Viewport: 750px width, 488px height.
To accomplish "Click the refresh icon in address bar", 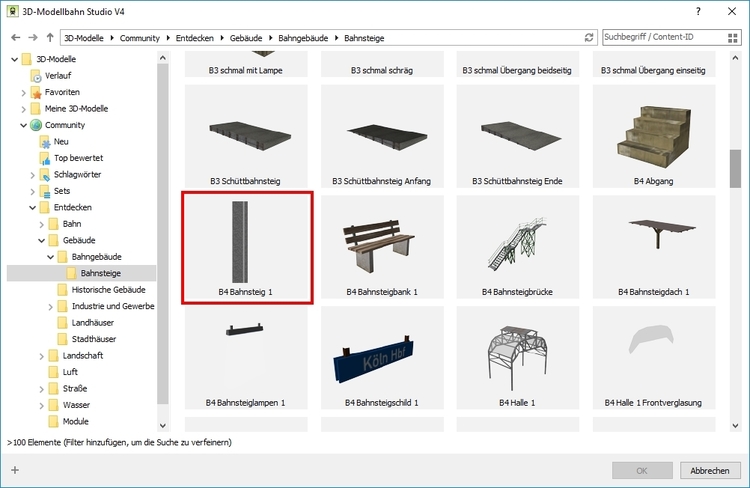I will 589,37.
